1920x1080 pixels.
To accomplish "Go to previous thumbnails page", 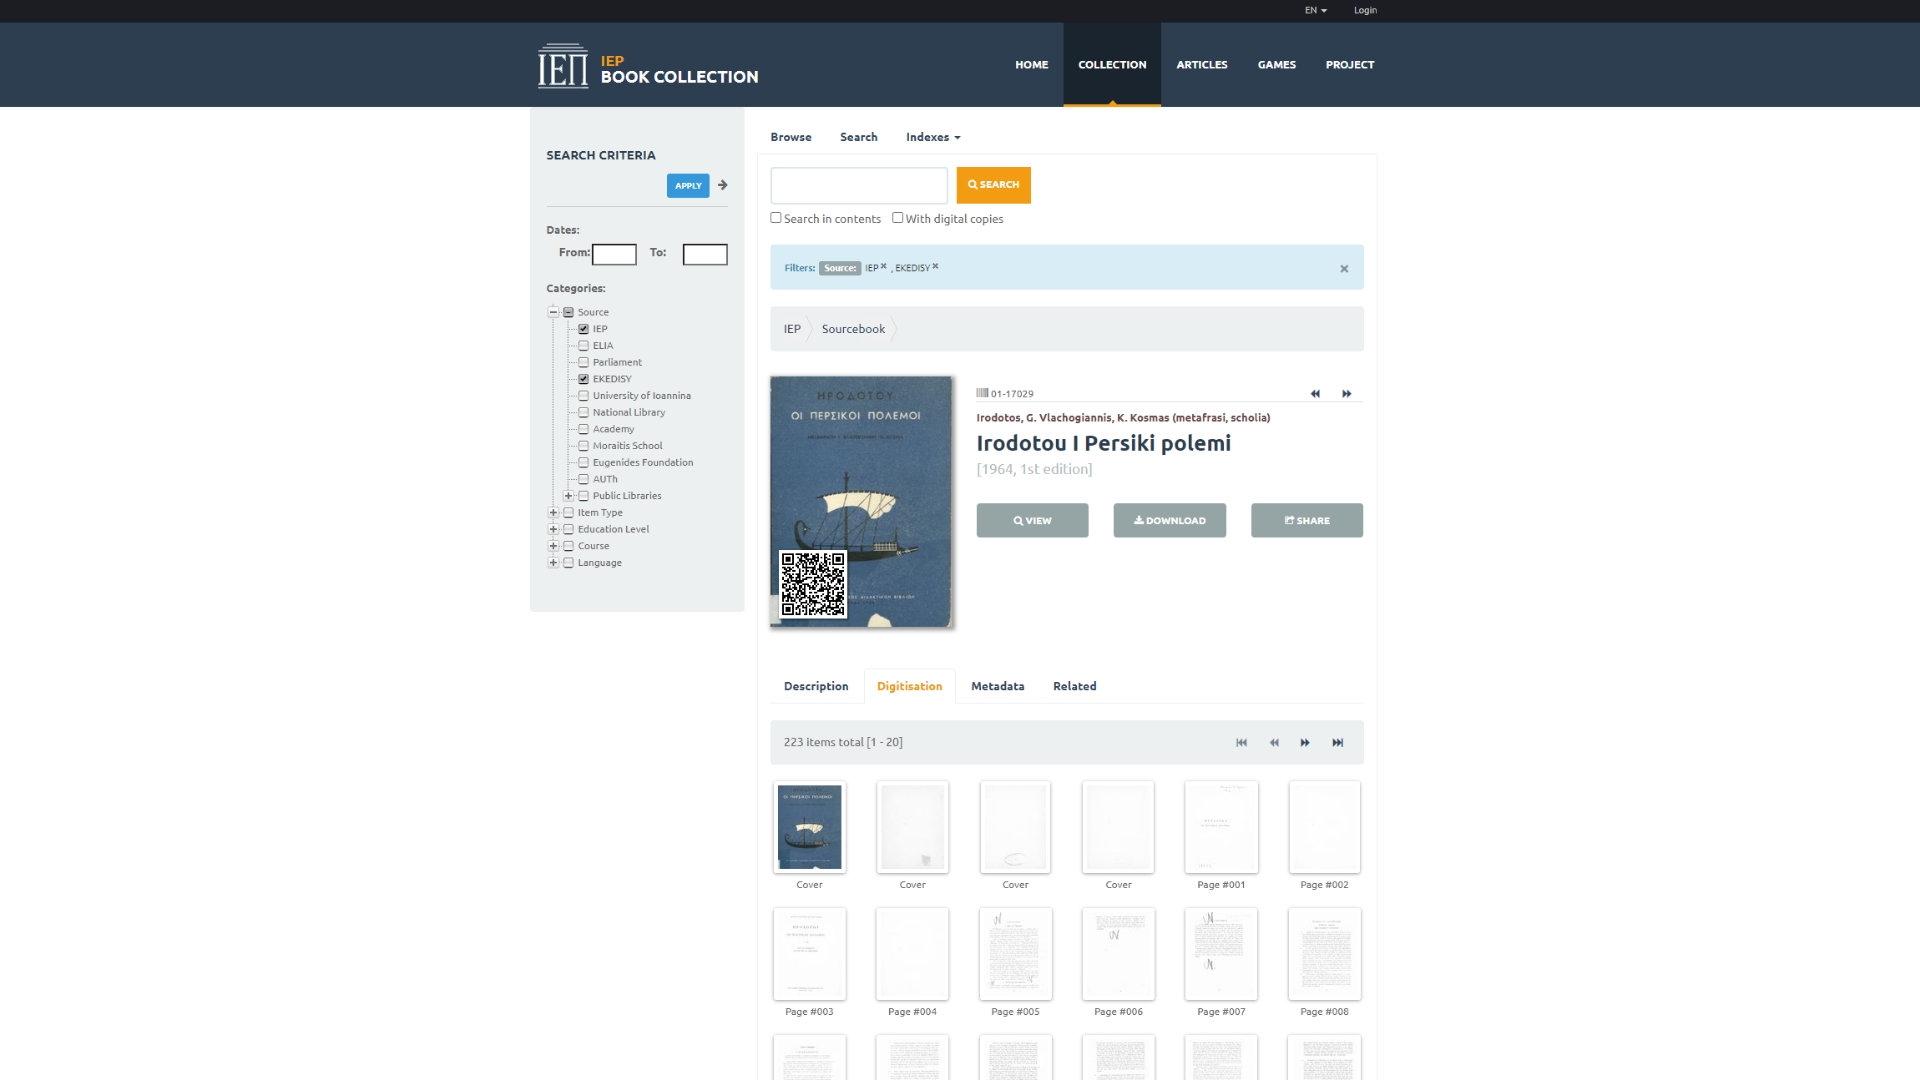I will 1274,743.
